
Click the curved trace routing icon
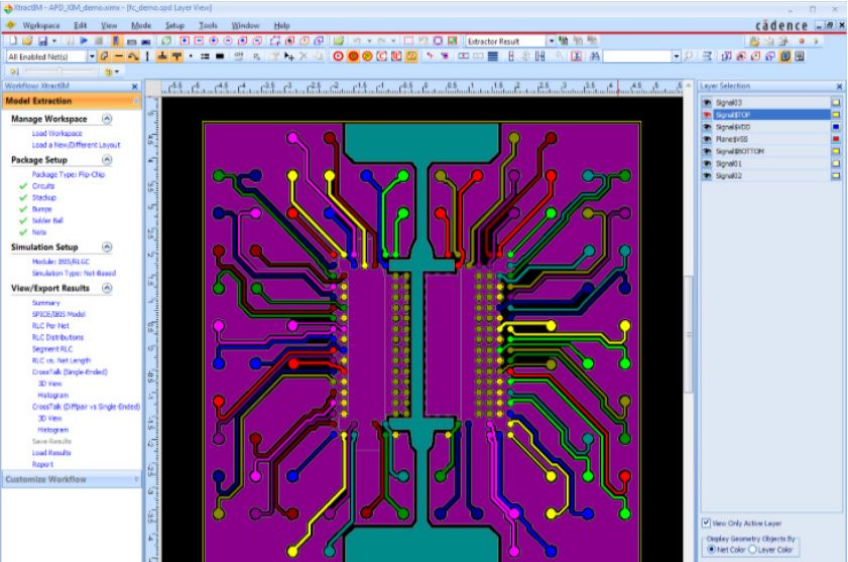point(133,56)
